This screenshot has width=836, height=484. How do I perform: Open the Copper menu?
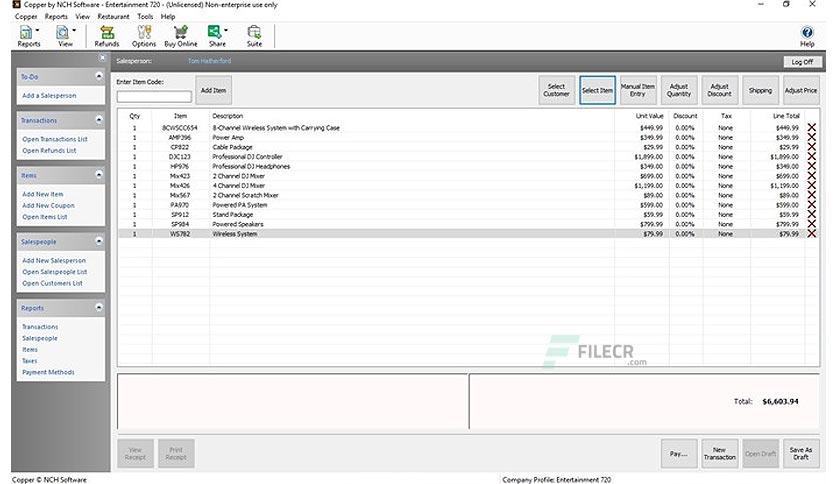[26, 17]
